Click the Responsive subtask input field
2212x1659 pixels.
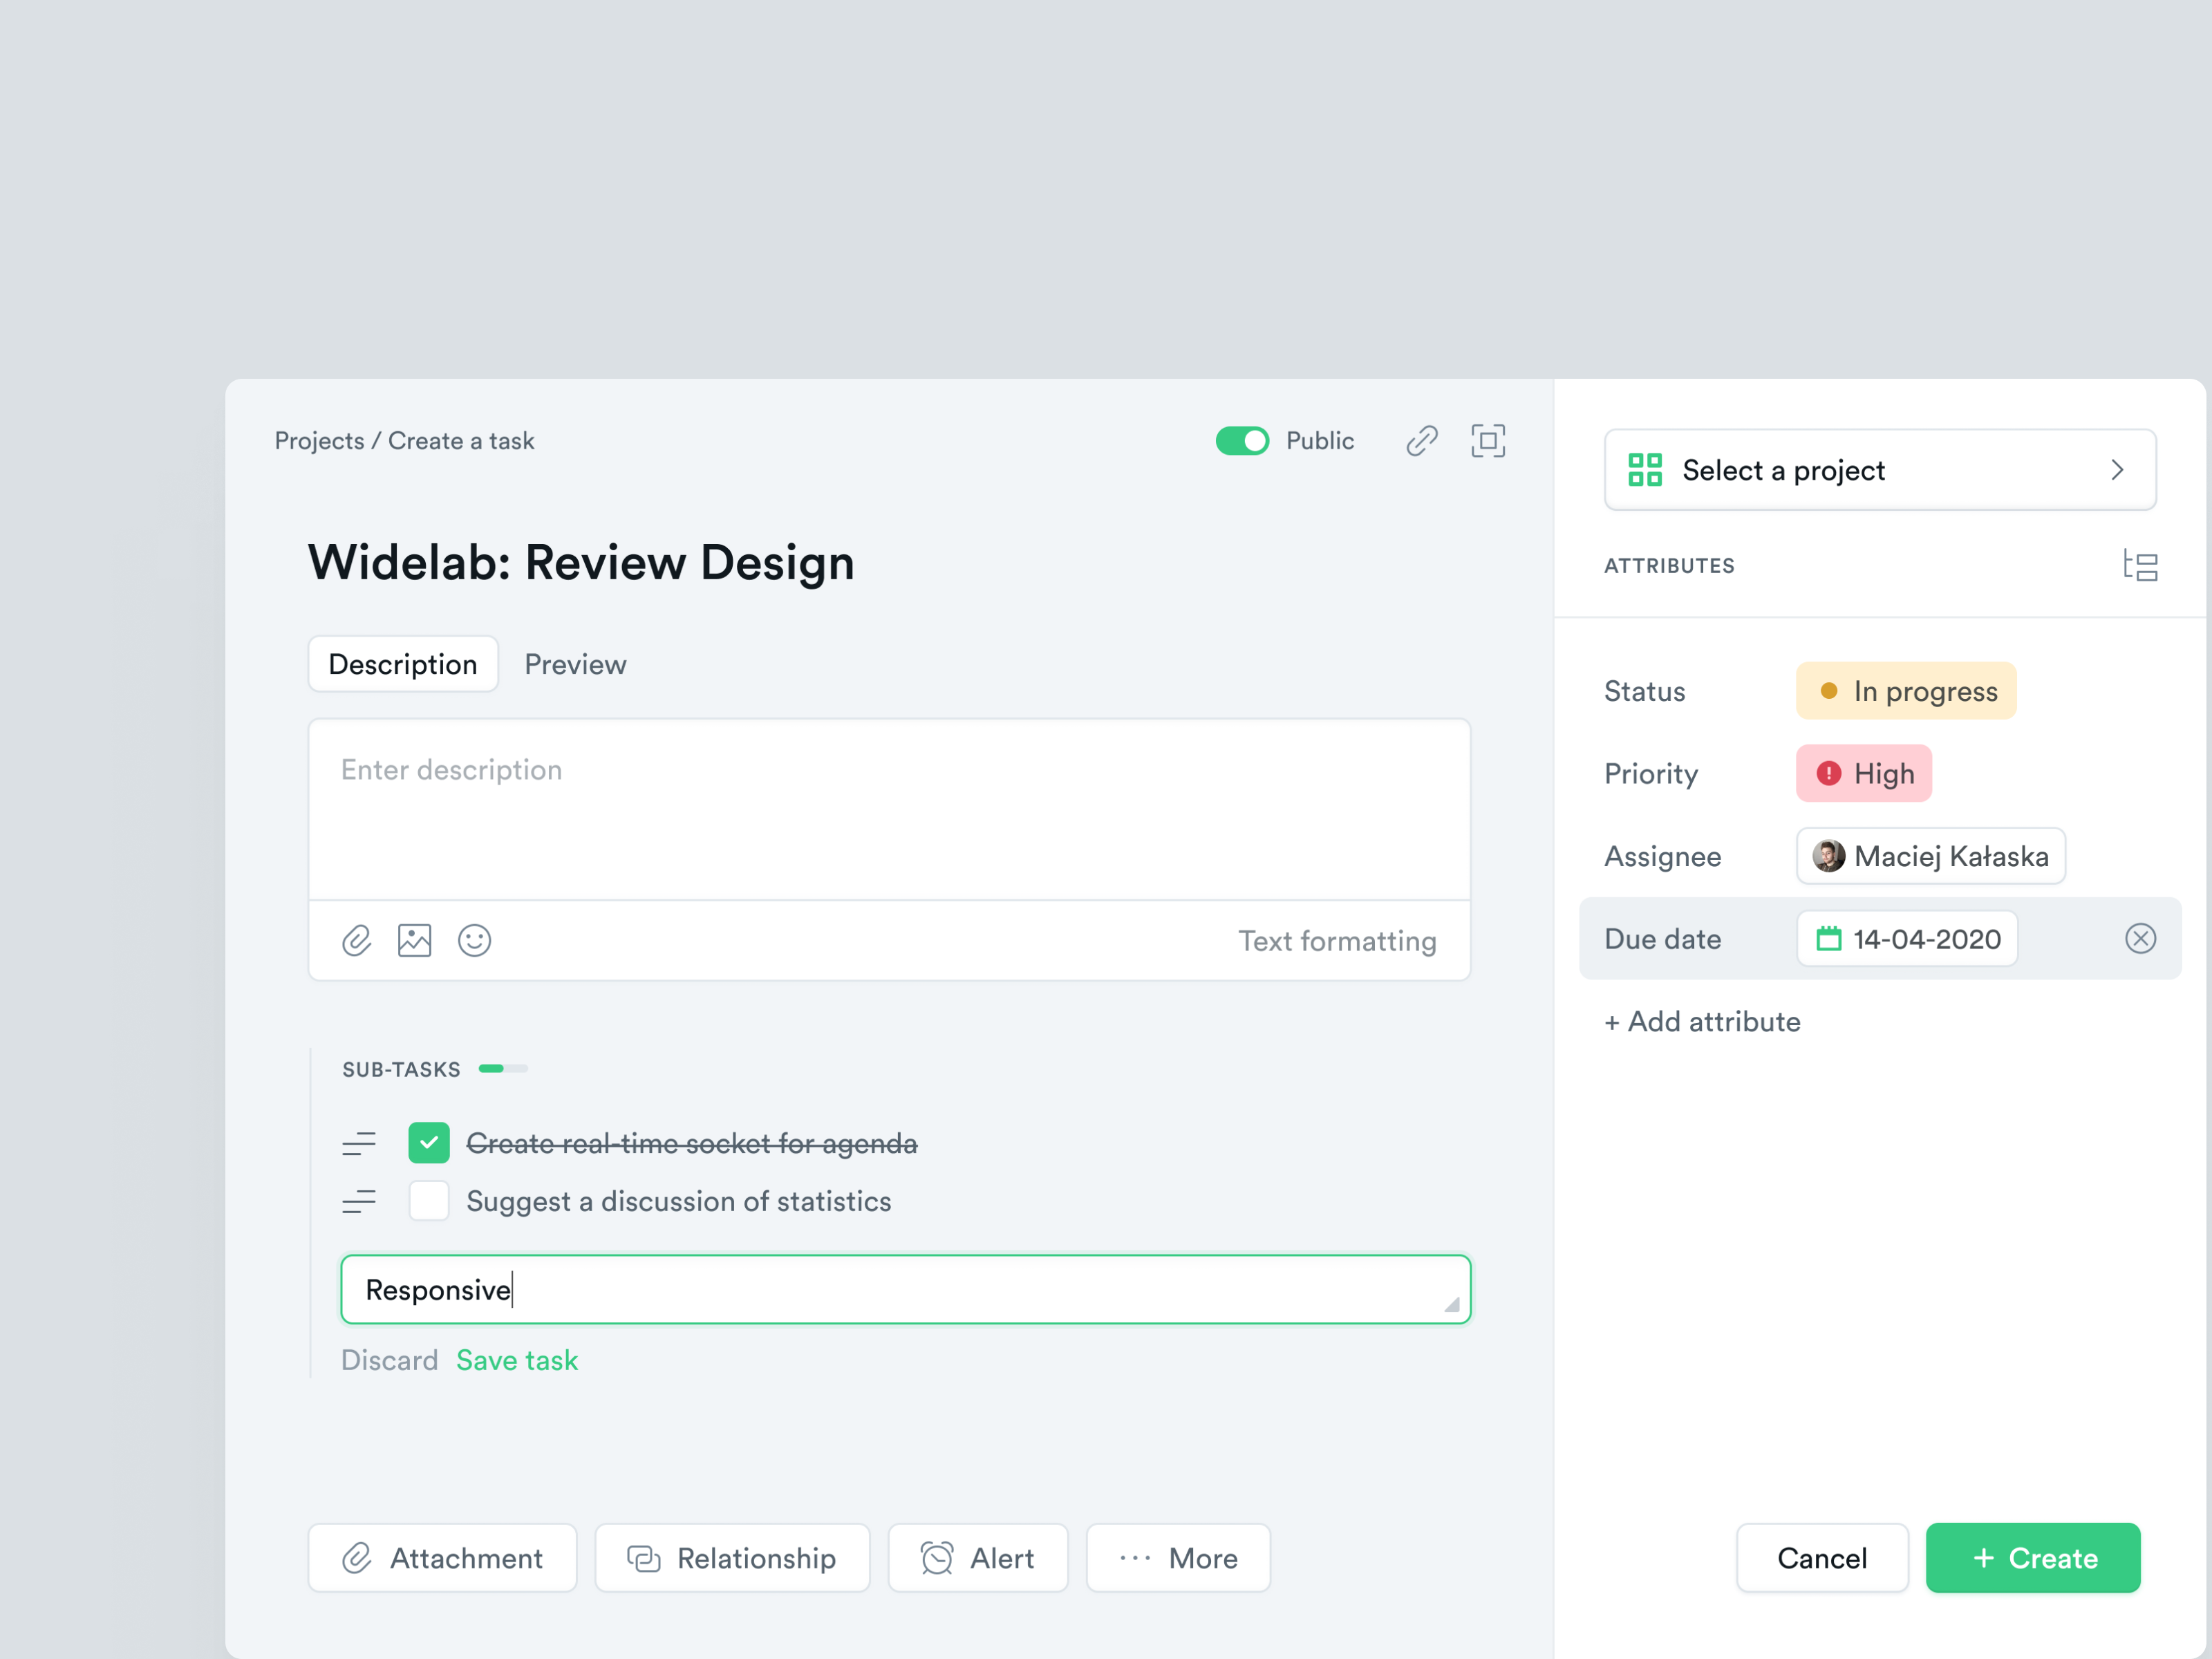(x=905, y=1289)
